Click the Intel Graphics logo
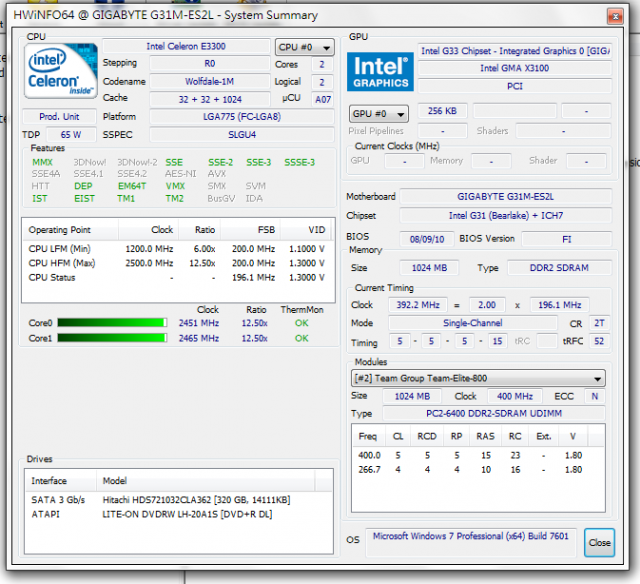The image size is (640, 584). pyautogui.click(x=380, y=71)
